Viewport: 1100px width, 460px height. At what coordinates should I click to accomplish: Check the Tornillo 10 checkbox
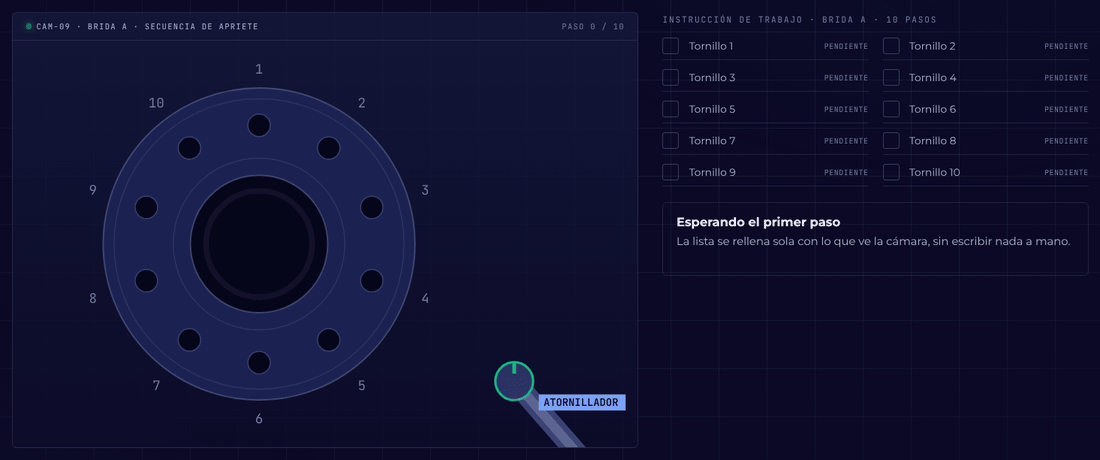[x=891, y=172]
